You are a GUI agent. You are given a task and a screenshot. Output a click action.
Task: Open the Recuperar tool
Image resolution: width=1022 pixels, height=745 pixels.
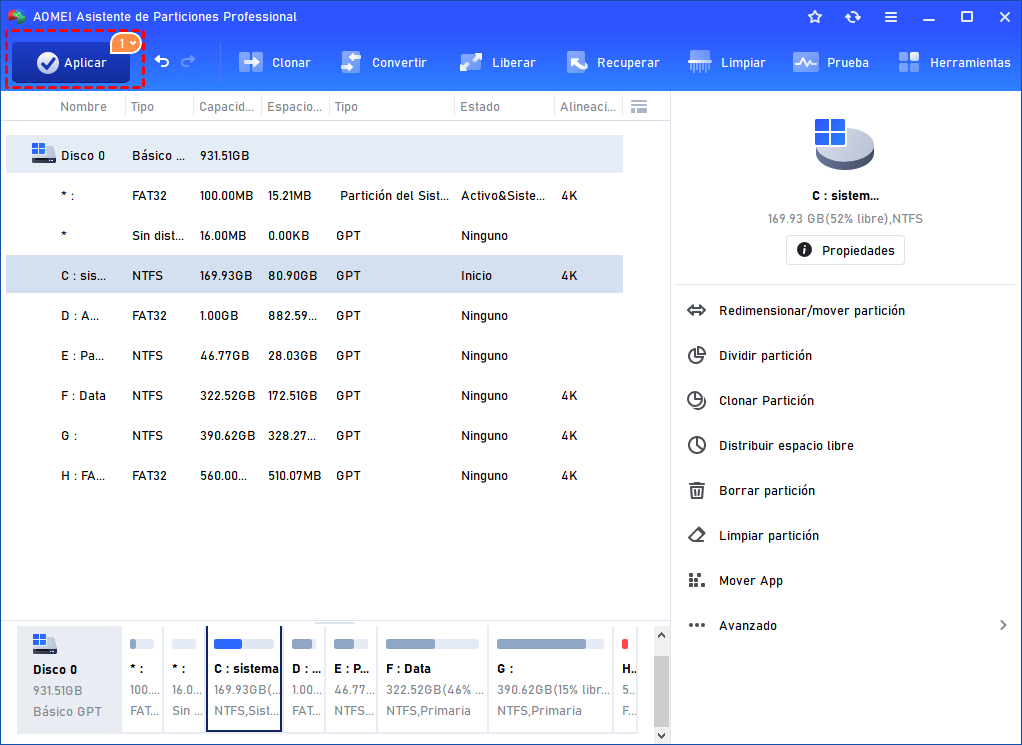(x=613, y=62)
